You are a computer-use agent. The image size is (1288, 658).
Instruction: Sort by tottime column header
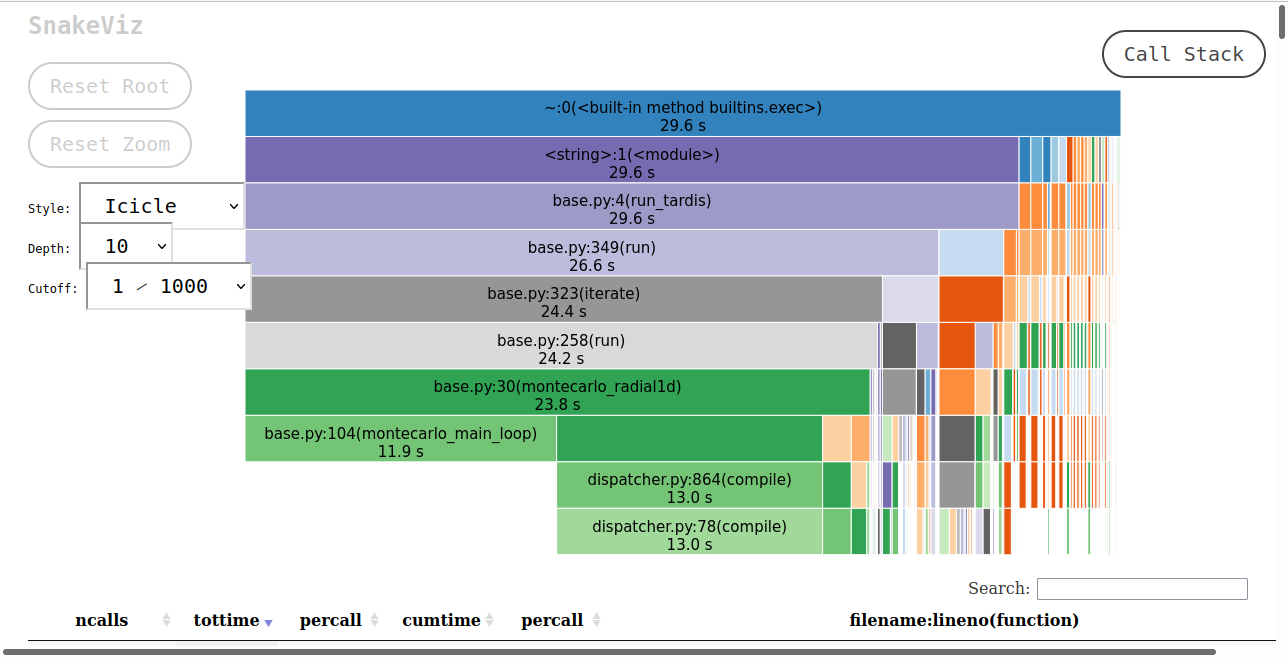(227, 620)
